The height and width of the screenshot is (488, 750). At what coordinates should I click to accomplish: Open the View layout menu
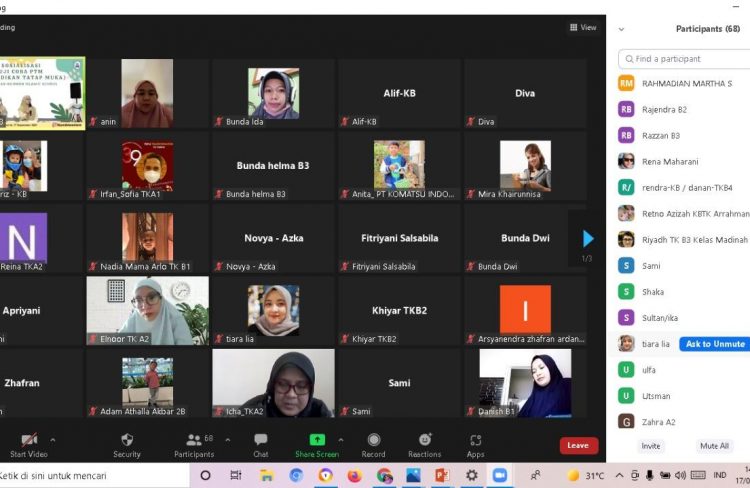point(583,27)
